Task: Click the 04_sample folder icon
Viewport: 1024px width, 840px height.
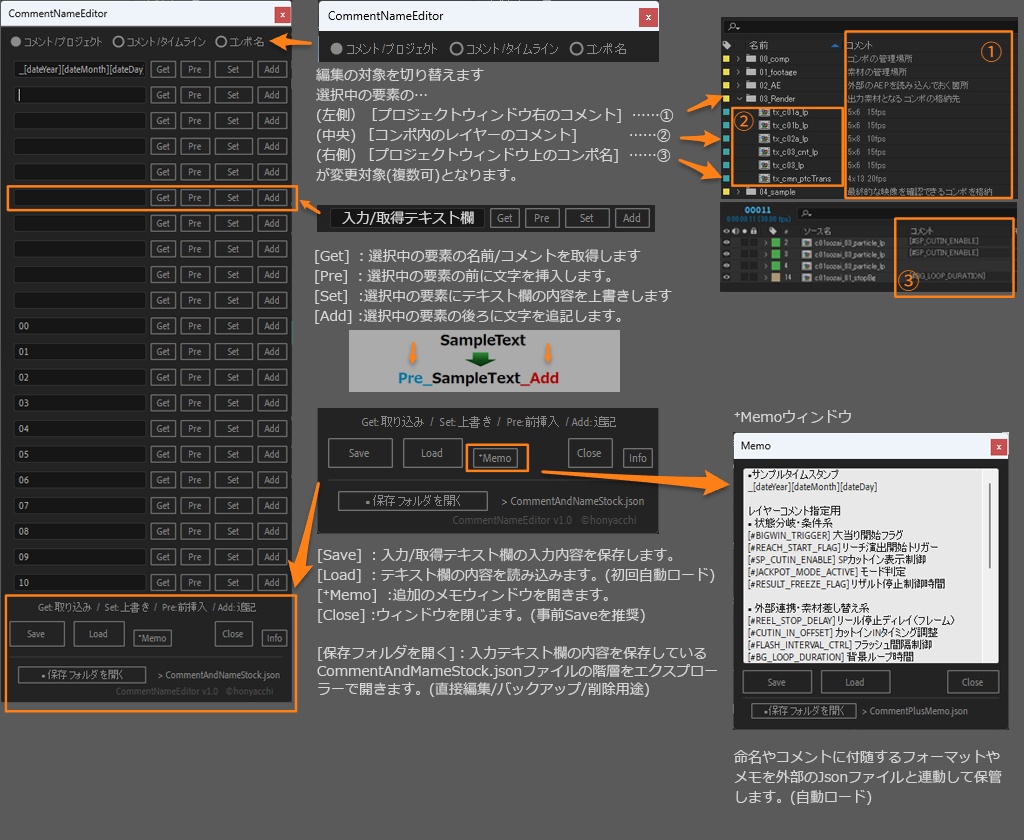Action: click(x=751, y=191)
